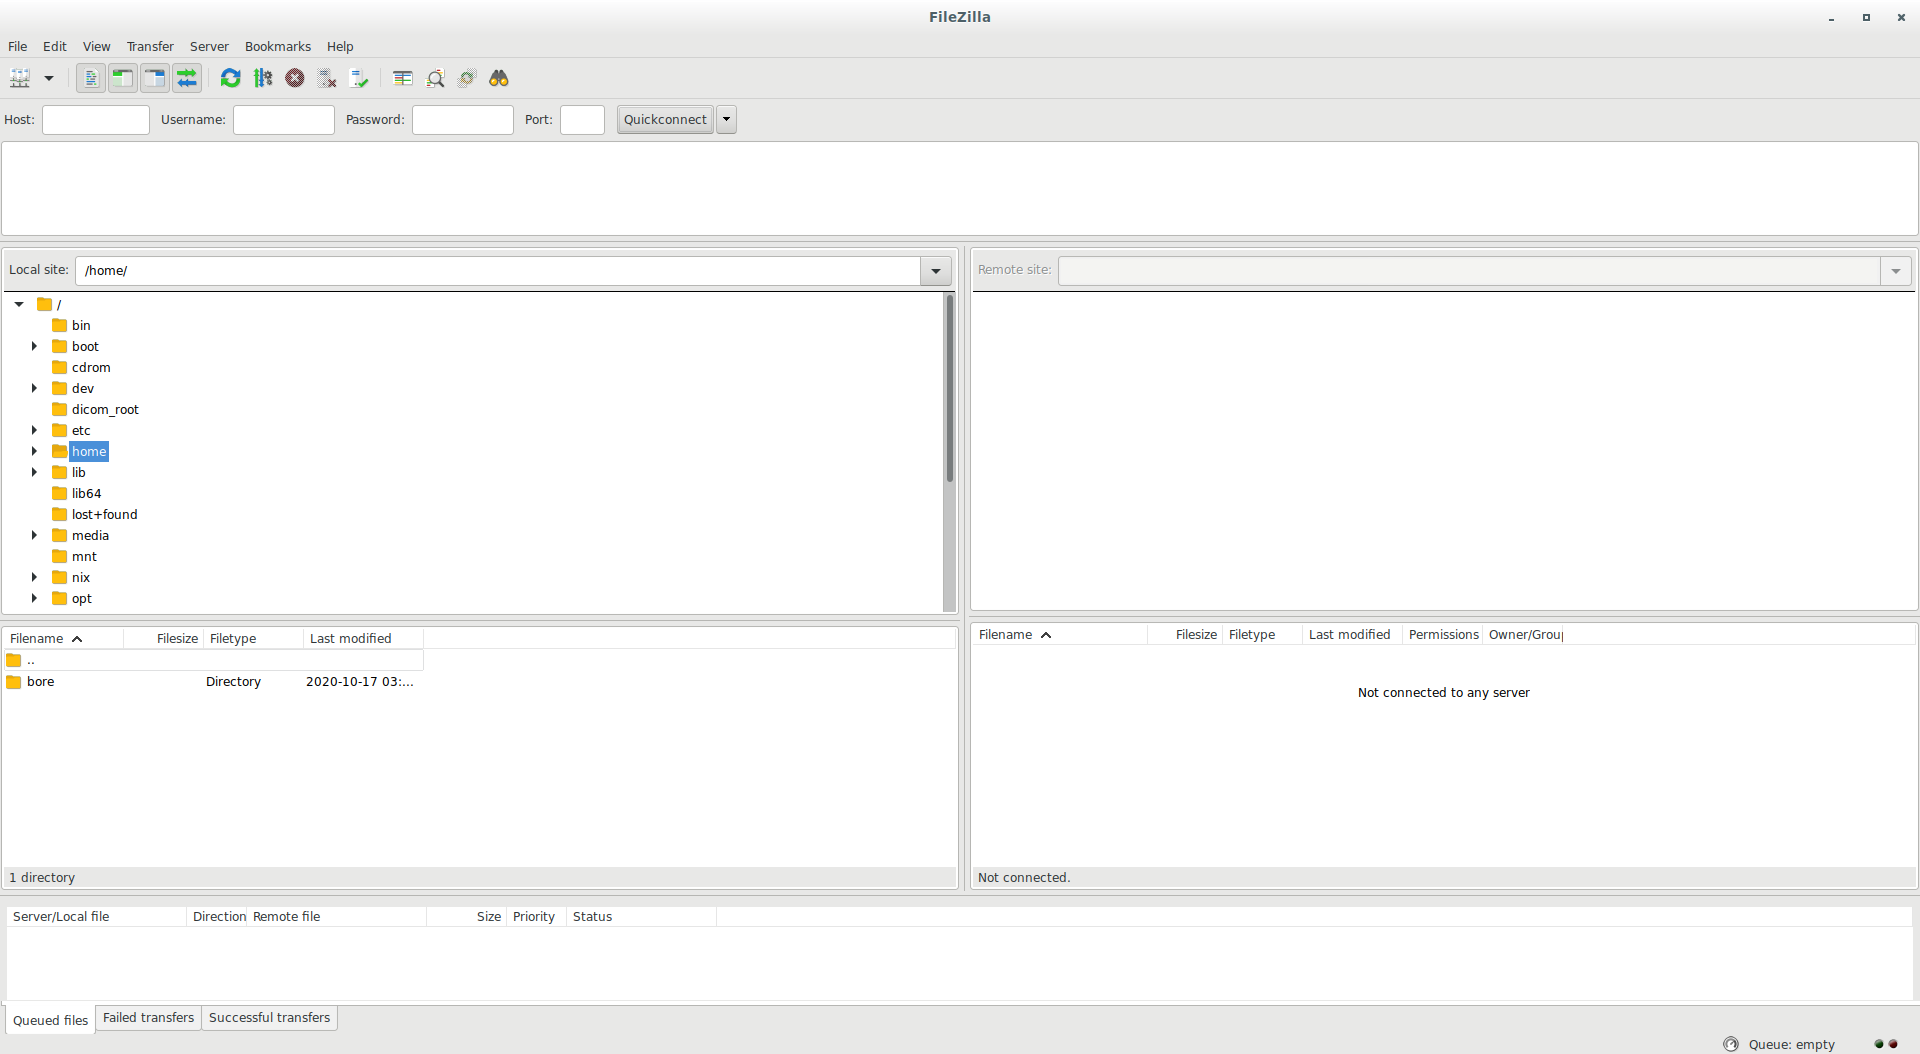Open directory listing filters
The height and width of the screenshot is (1054, 1920).
click(403, 78)
